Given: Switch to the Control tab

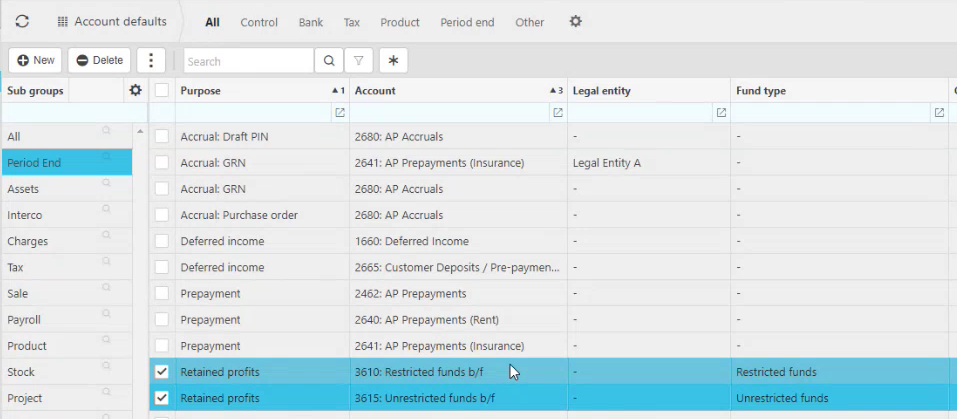Looking at the screenshot, I should click(x=259, y=22).
